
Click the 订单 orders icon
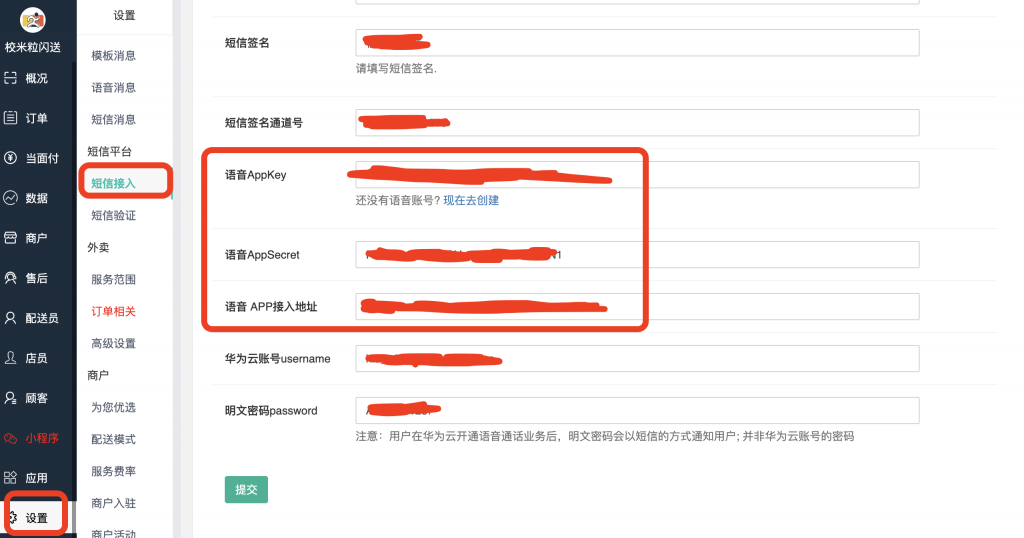pos(10,118)
